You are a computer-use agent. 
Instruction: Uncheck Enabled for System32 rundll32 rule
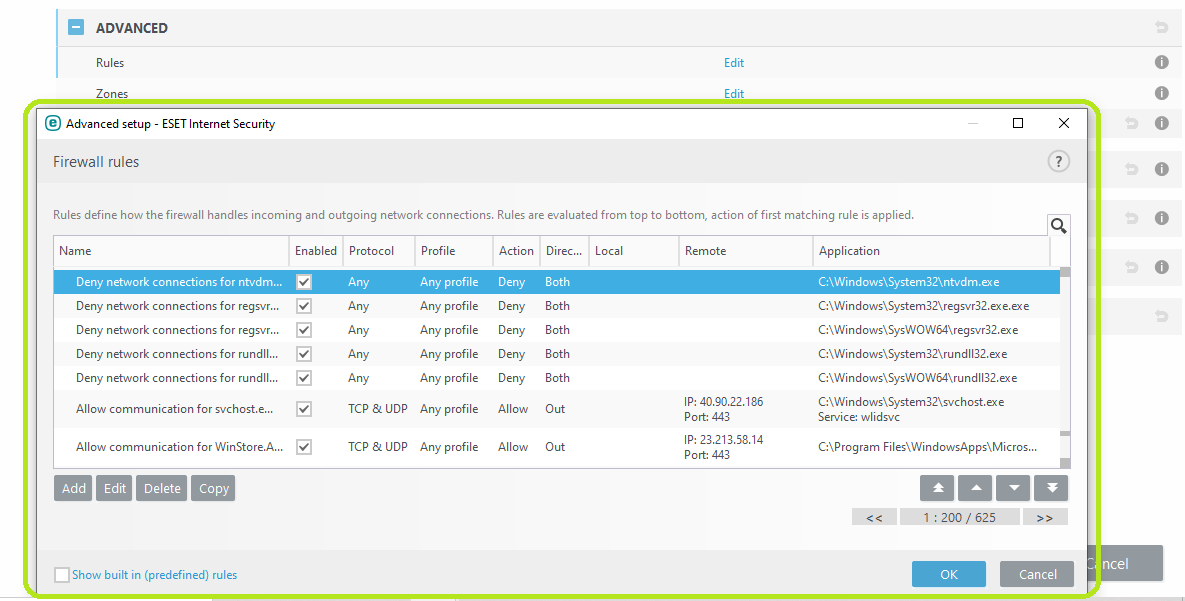click(x=304, y=354)
